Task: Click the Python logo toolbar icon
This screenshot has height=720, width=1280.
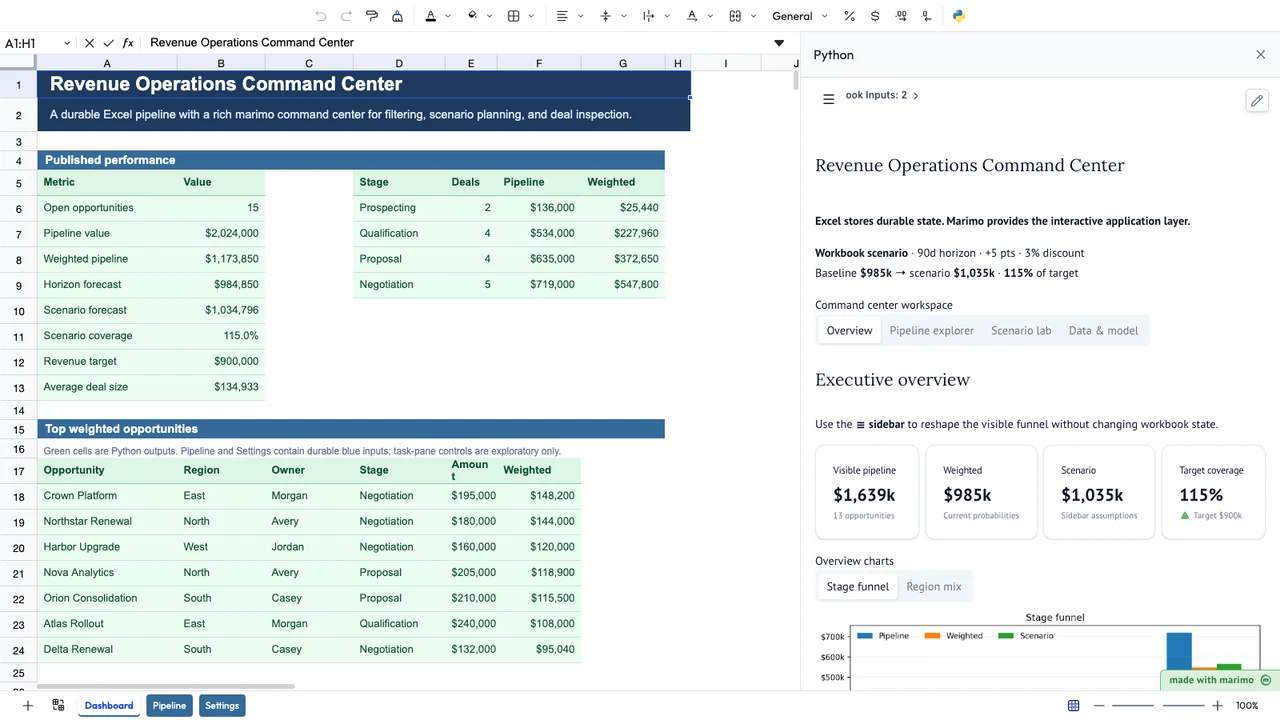Action: point(958,16)
